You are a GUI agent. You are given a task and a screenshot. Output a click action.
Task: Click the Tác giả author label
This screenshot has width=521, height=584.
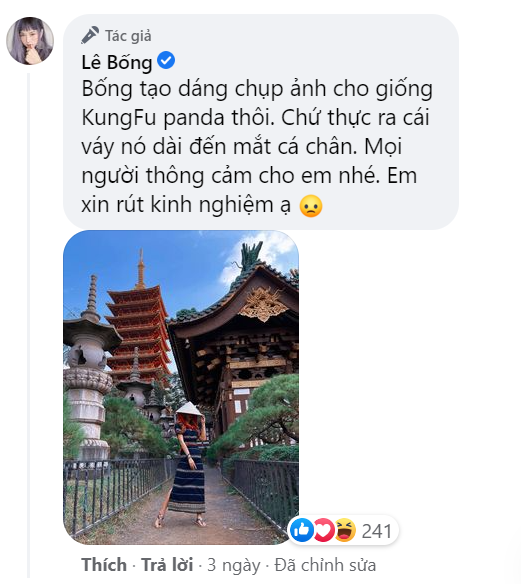click(128, 36)
